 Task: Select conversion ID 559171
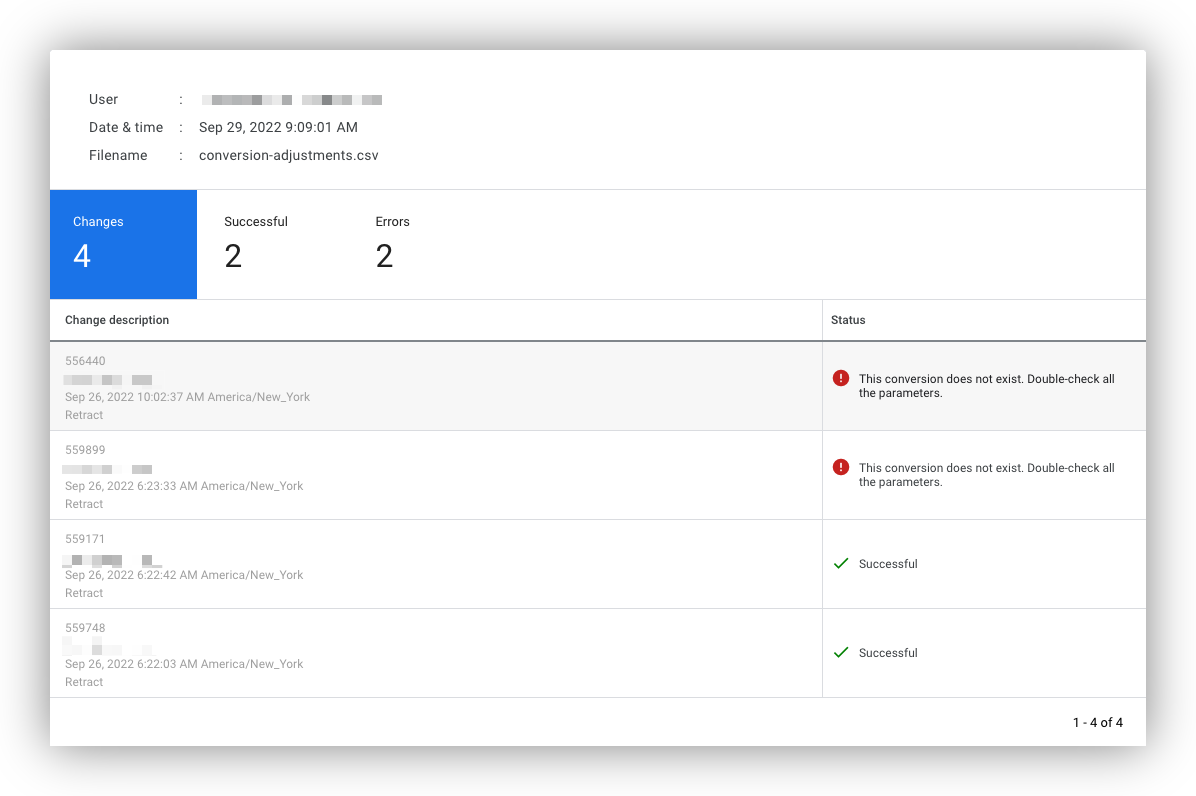point(85,539)
